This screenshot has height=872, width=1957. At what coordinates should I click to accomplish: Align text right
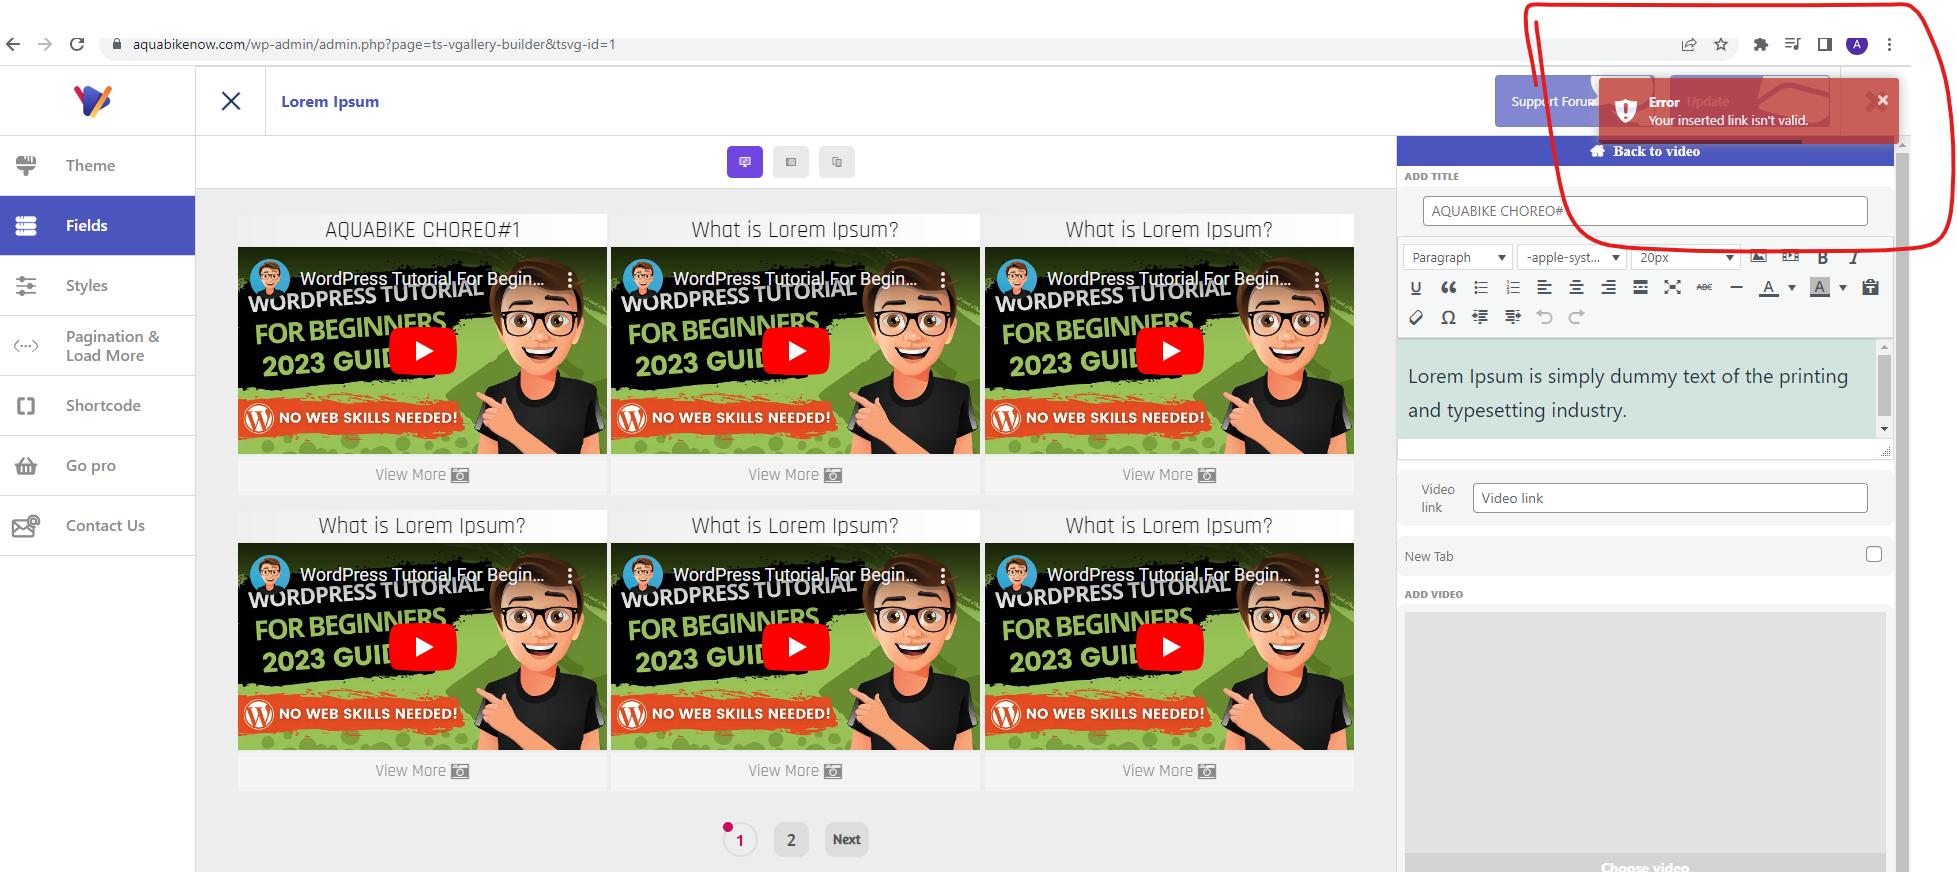pos(1608,287)
